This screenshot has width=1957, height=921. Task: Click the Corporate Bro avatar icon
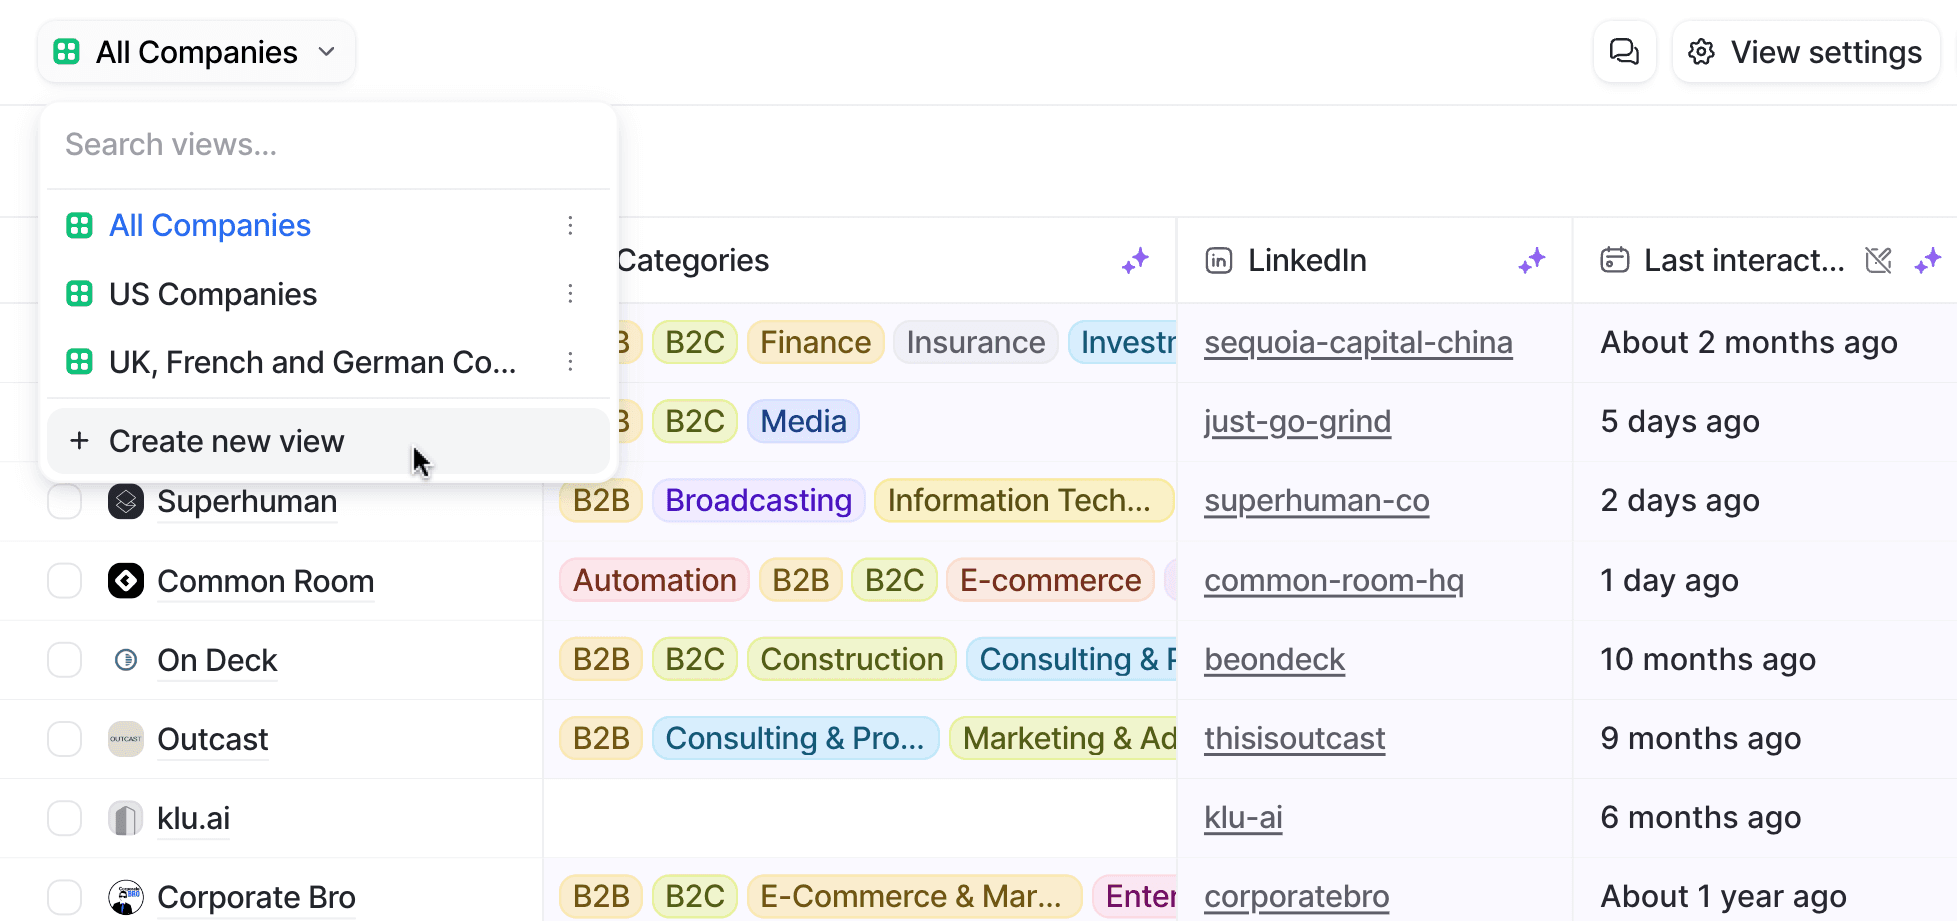pyautogui.click(x=126, y=897)
